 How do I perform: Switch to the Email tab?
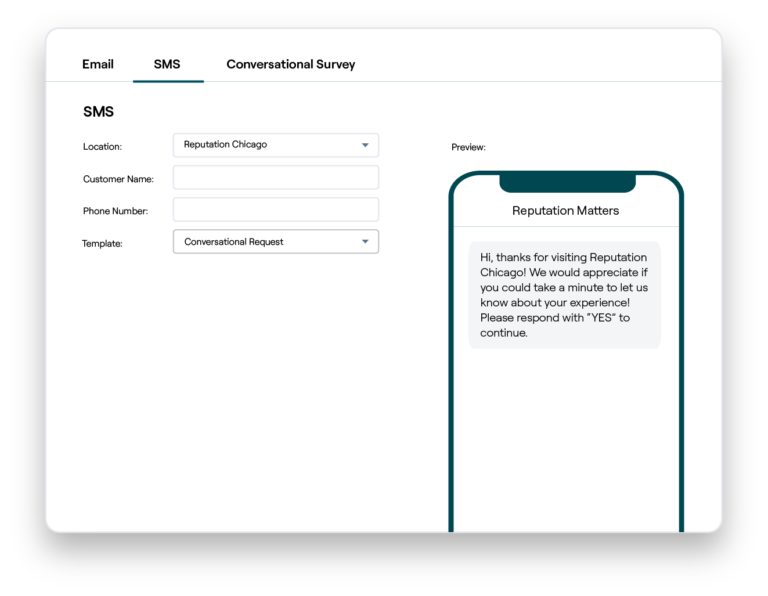(98, 64)
